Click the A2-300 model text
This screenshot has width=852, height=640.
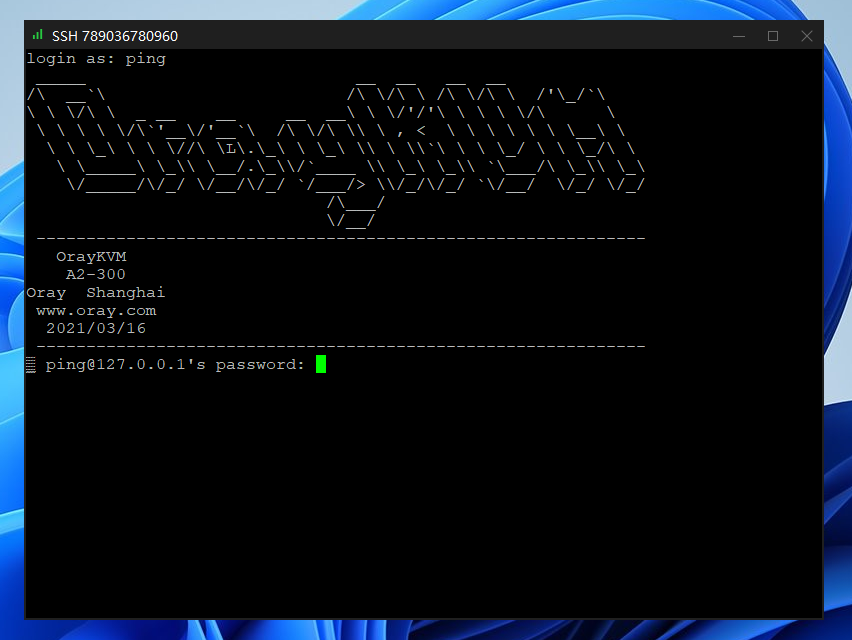96,274
